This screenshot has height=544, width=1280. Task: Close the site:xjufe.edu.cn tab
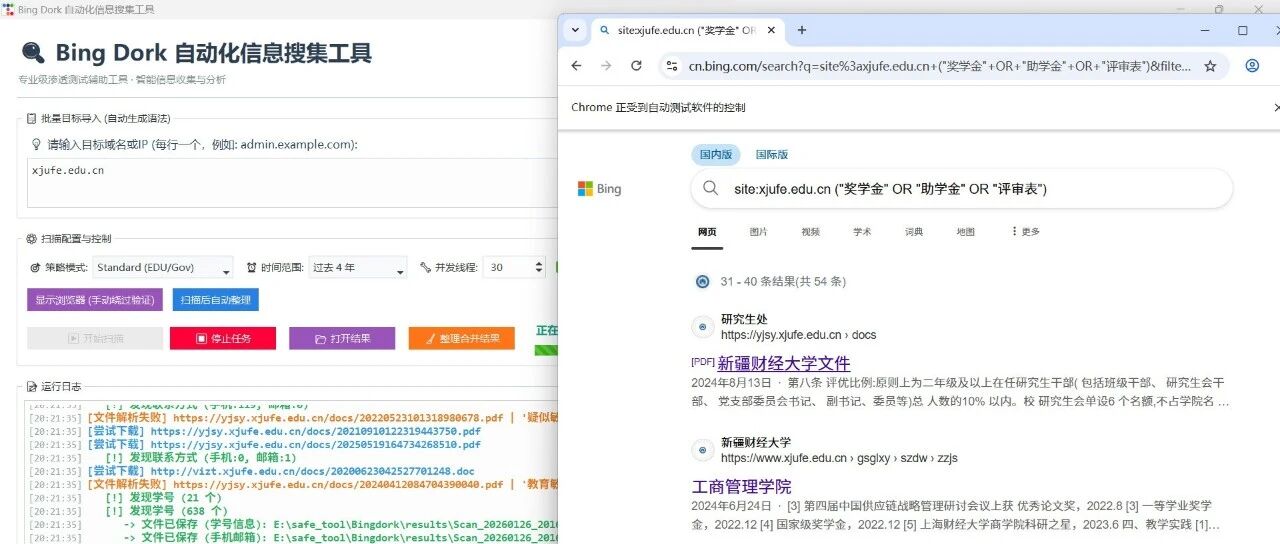(771, 30)
